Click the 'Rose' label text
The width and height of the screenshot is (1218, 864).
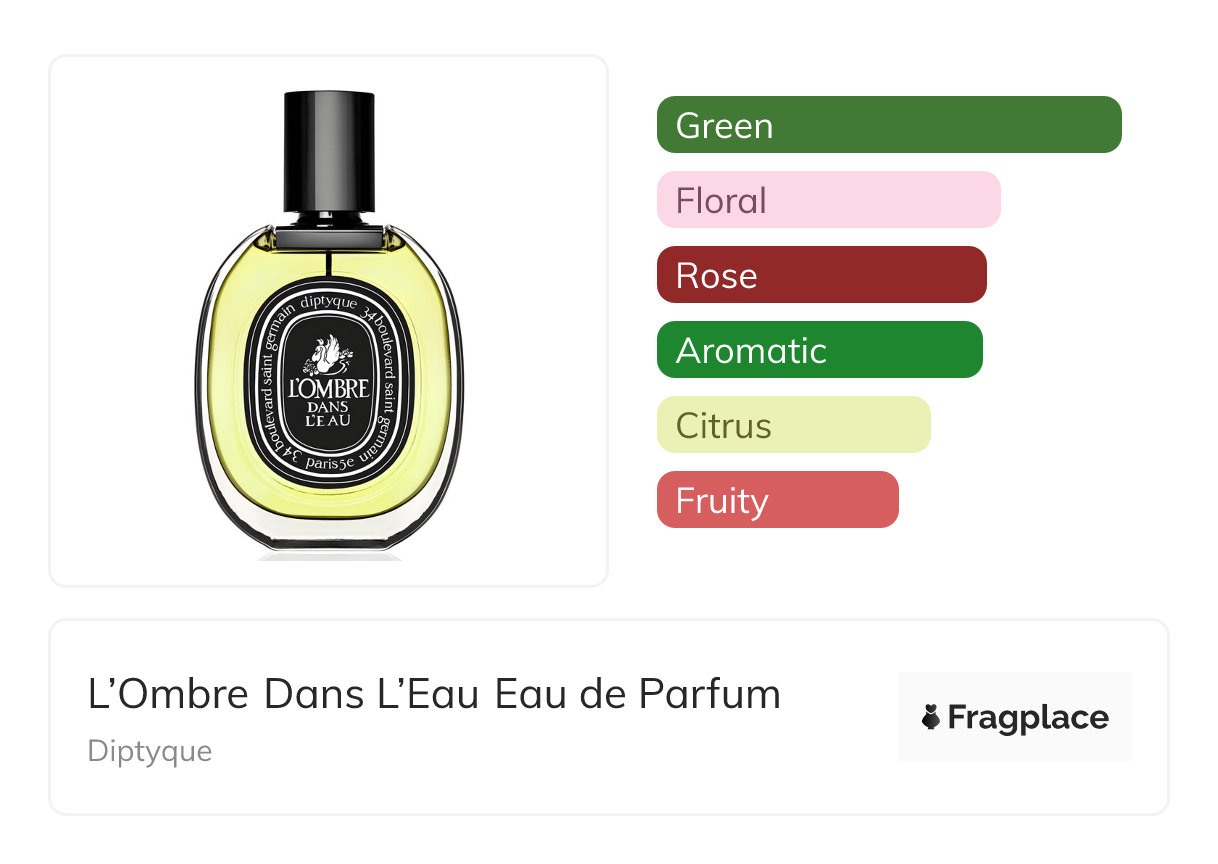tap(716, 276)
